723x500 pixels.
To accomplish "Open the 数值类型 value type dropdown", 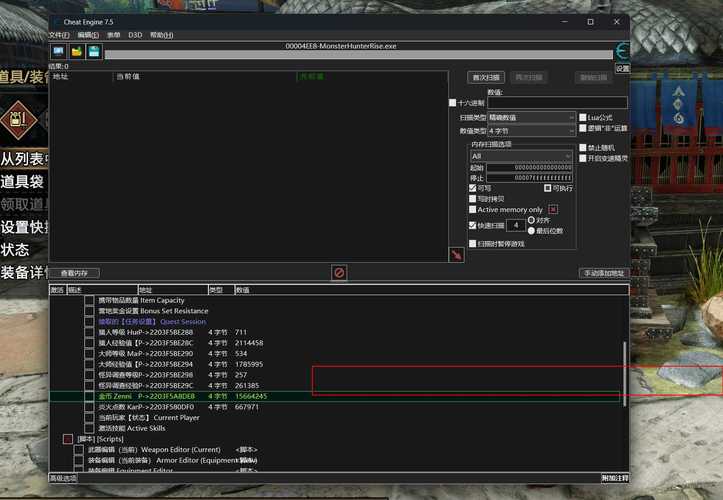I will tap(531, 131).
